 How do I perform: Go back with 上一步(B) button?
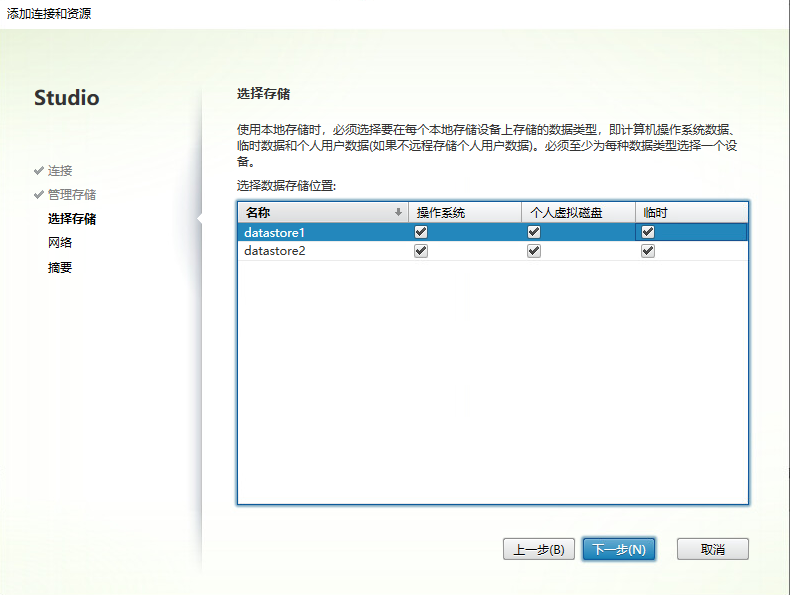click(x=538, y=549)
